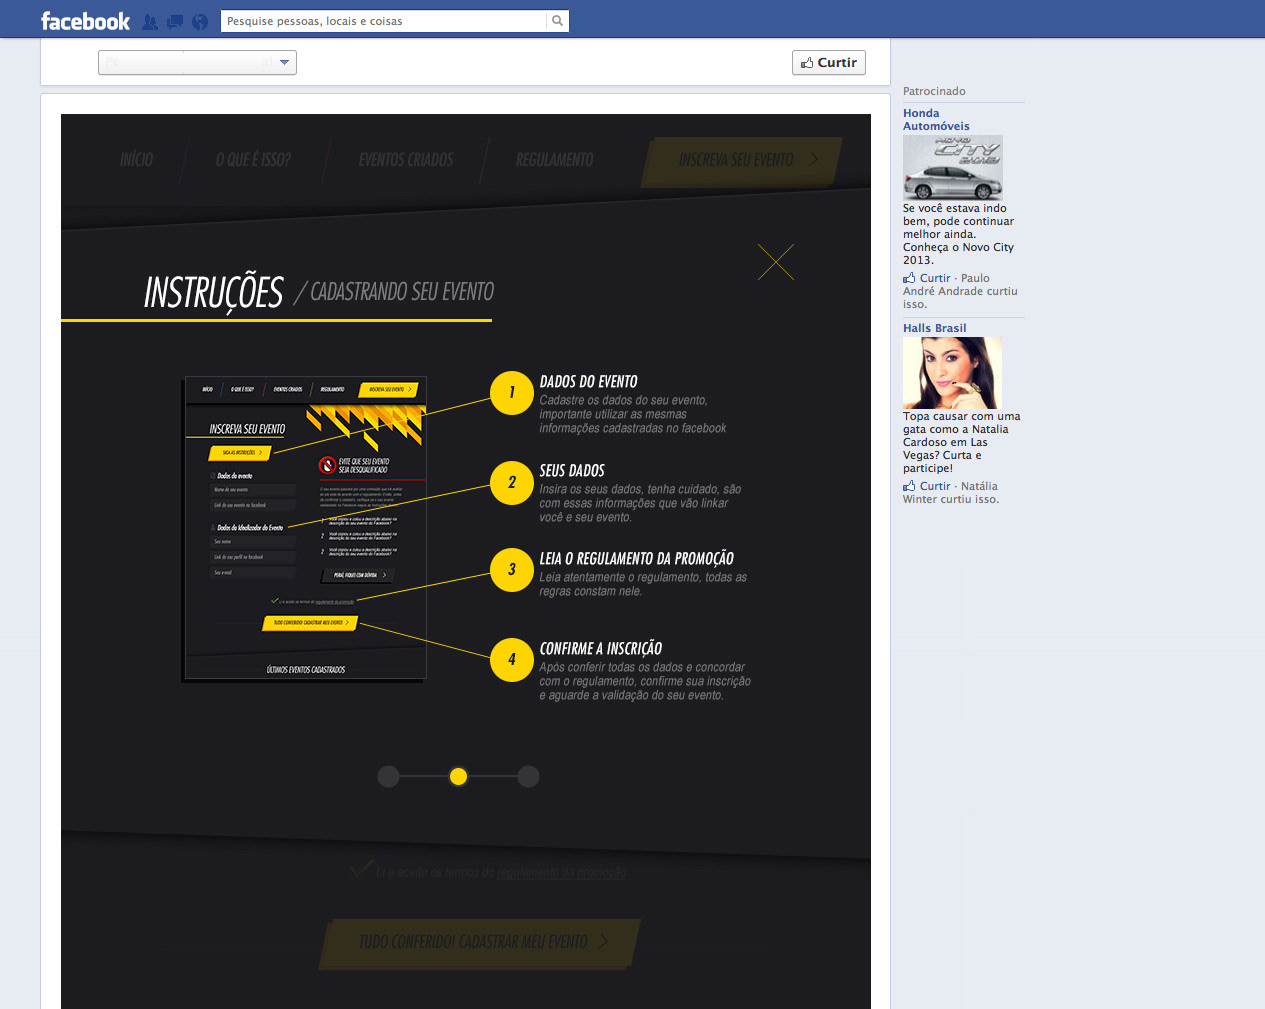
Task: Click the instructions screenshot thumbnail
Action: click(x=305, y=529)
